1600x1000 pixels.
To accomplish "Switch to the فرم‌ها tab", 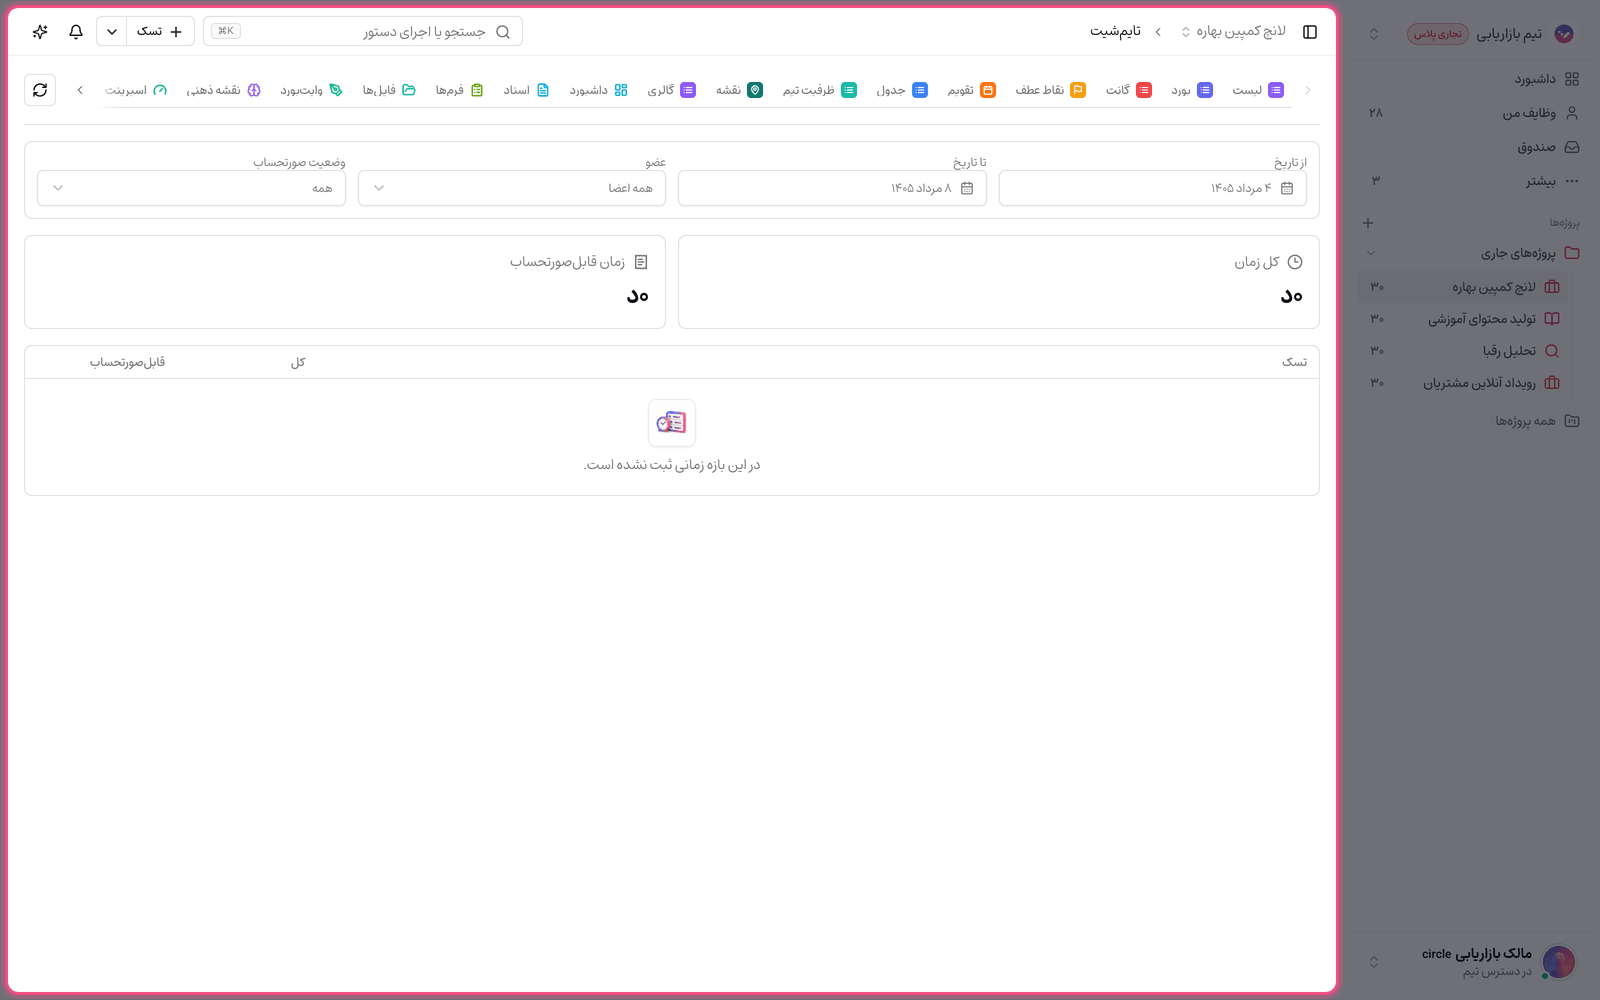I will point(459,90).
